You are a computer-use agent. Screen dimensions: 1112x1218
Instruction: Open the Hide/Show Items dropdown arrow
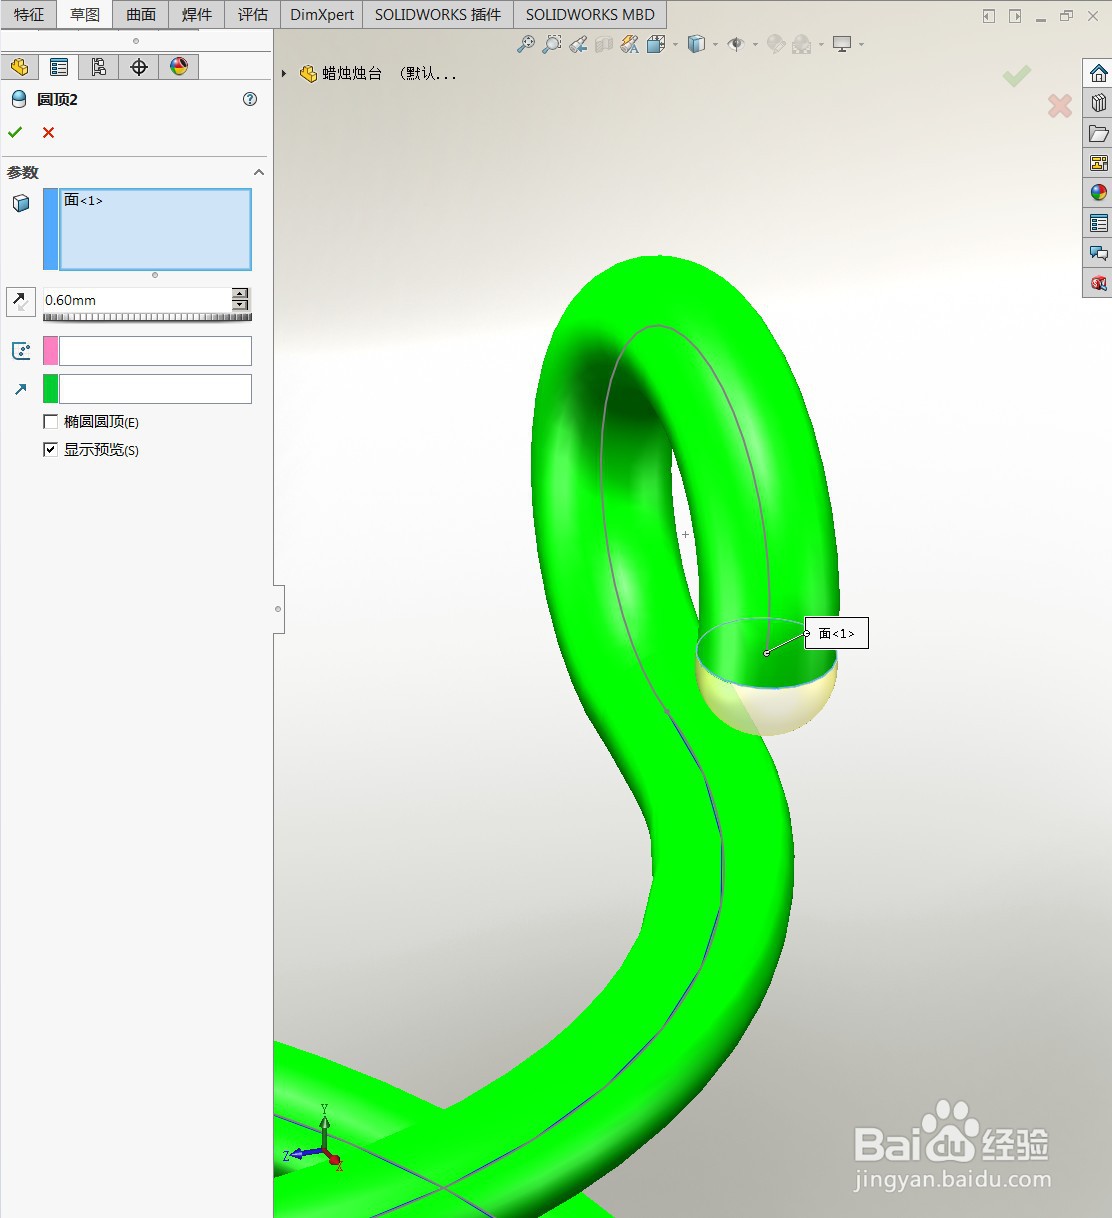tap(755, 44)
